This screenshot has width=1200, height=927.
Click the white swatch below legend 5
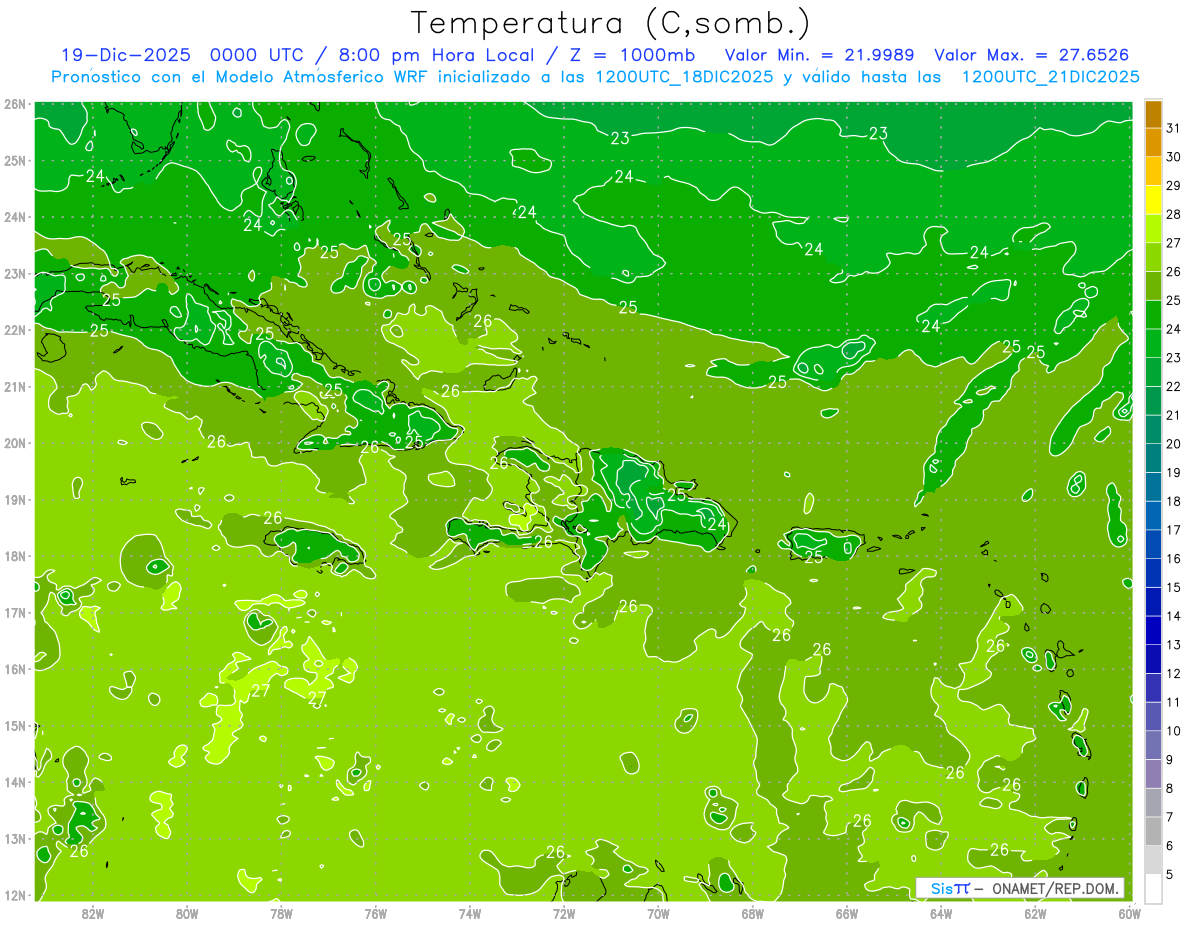(1153, 888)
